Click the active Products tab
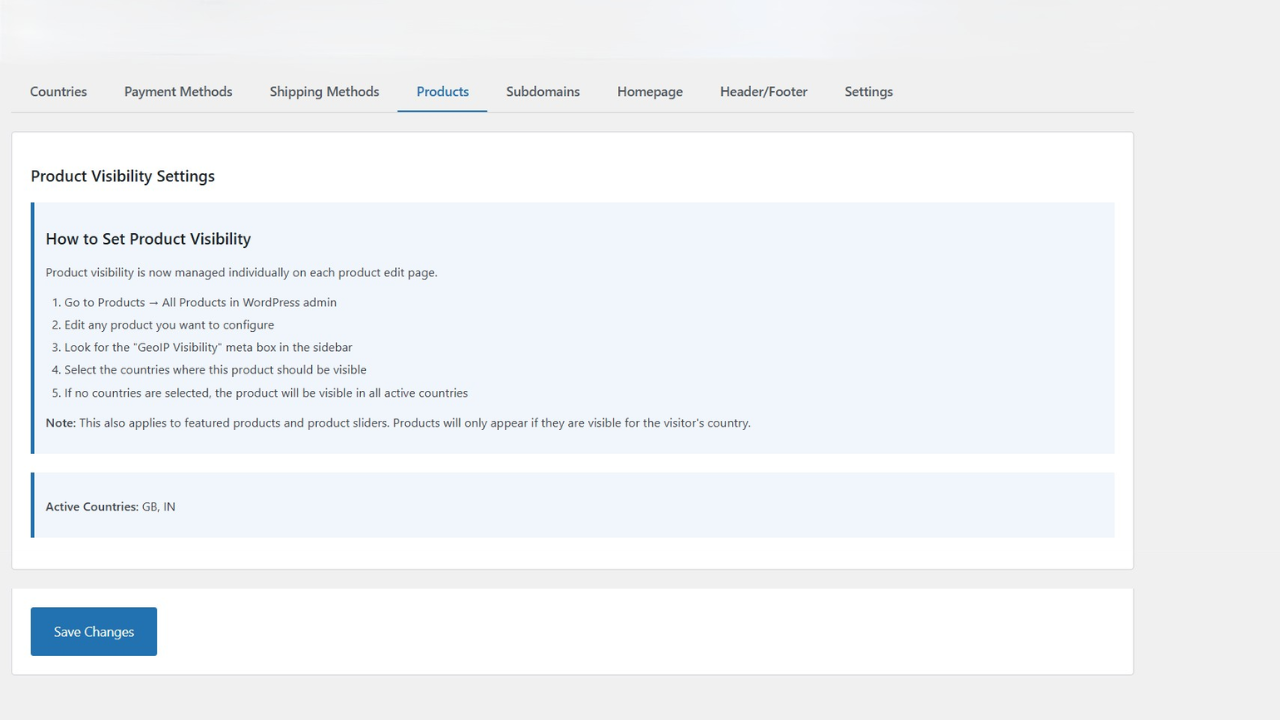 (x=442, y=91)
